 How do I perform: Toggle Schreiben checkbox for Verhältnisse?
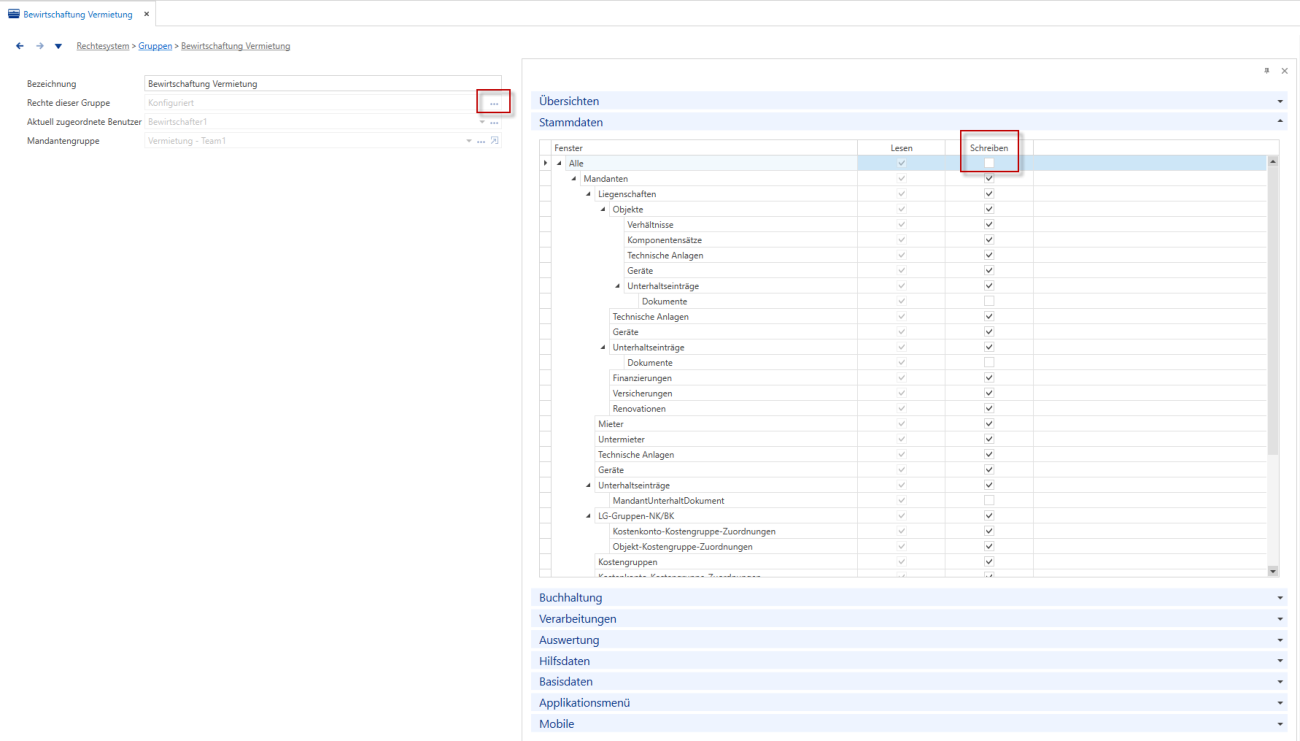tap(989, 225)
